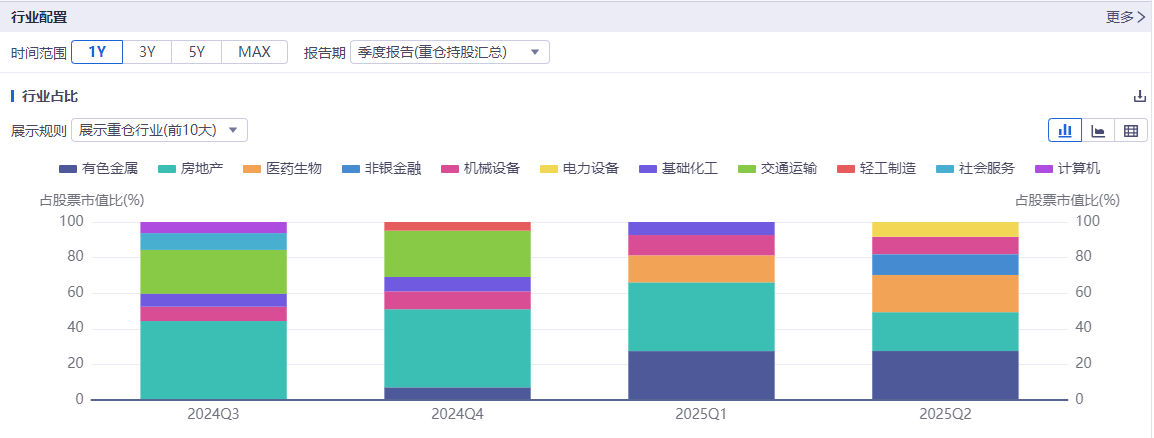
Task: Toggle 交通运输 legend series
Action: click(778, 169)
